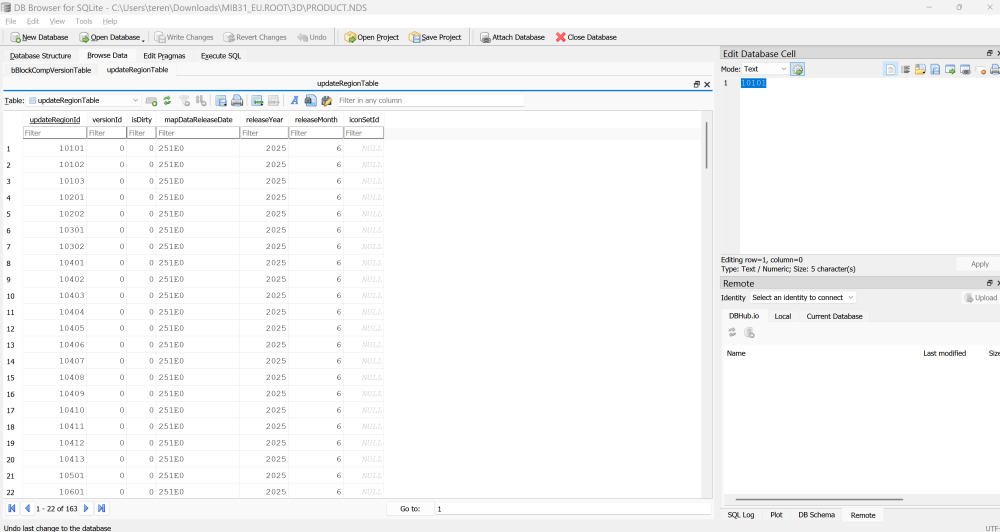This screenshot has height=532, width=1000.
Task: Go to previous page of records
Action: click(27, 508)
